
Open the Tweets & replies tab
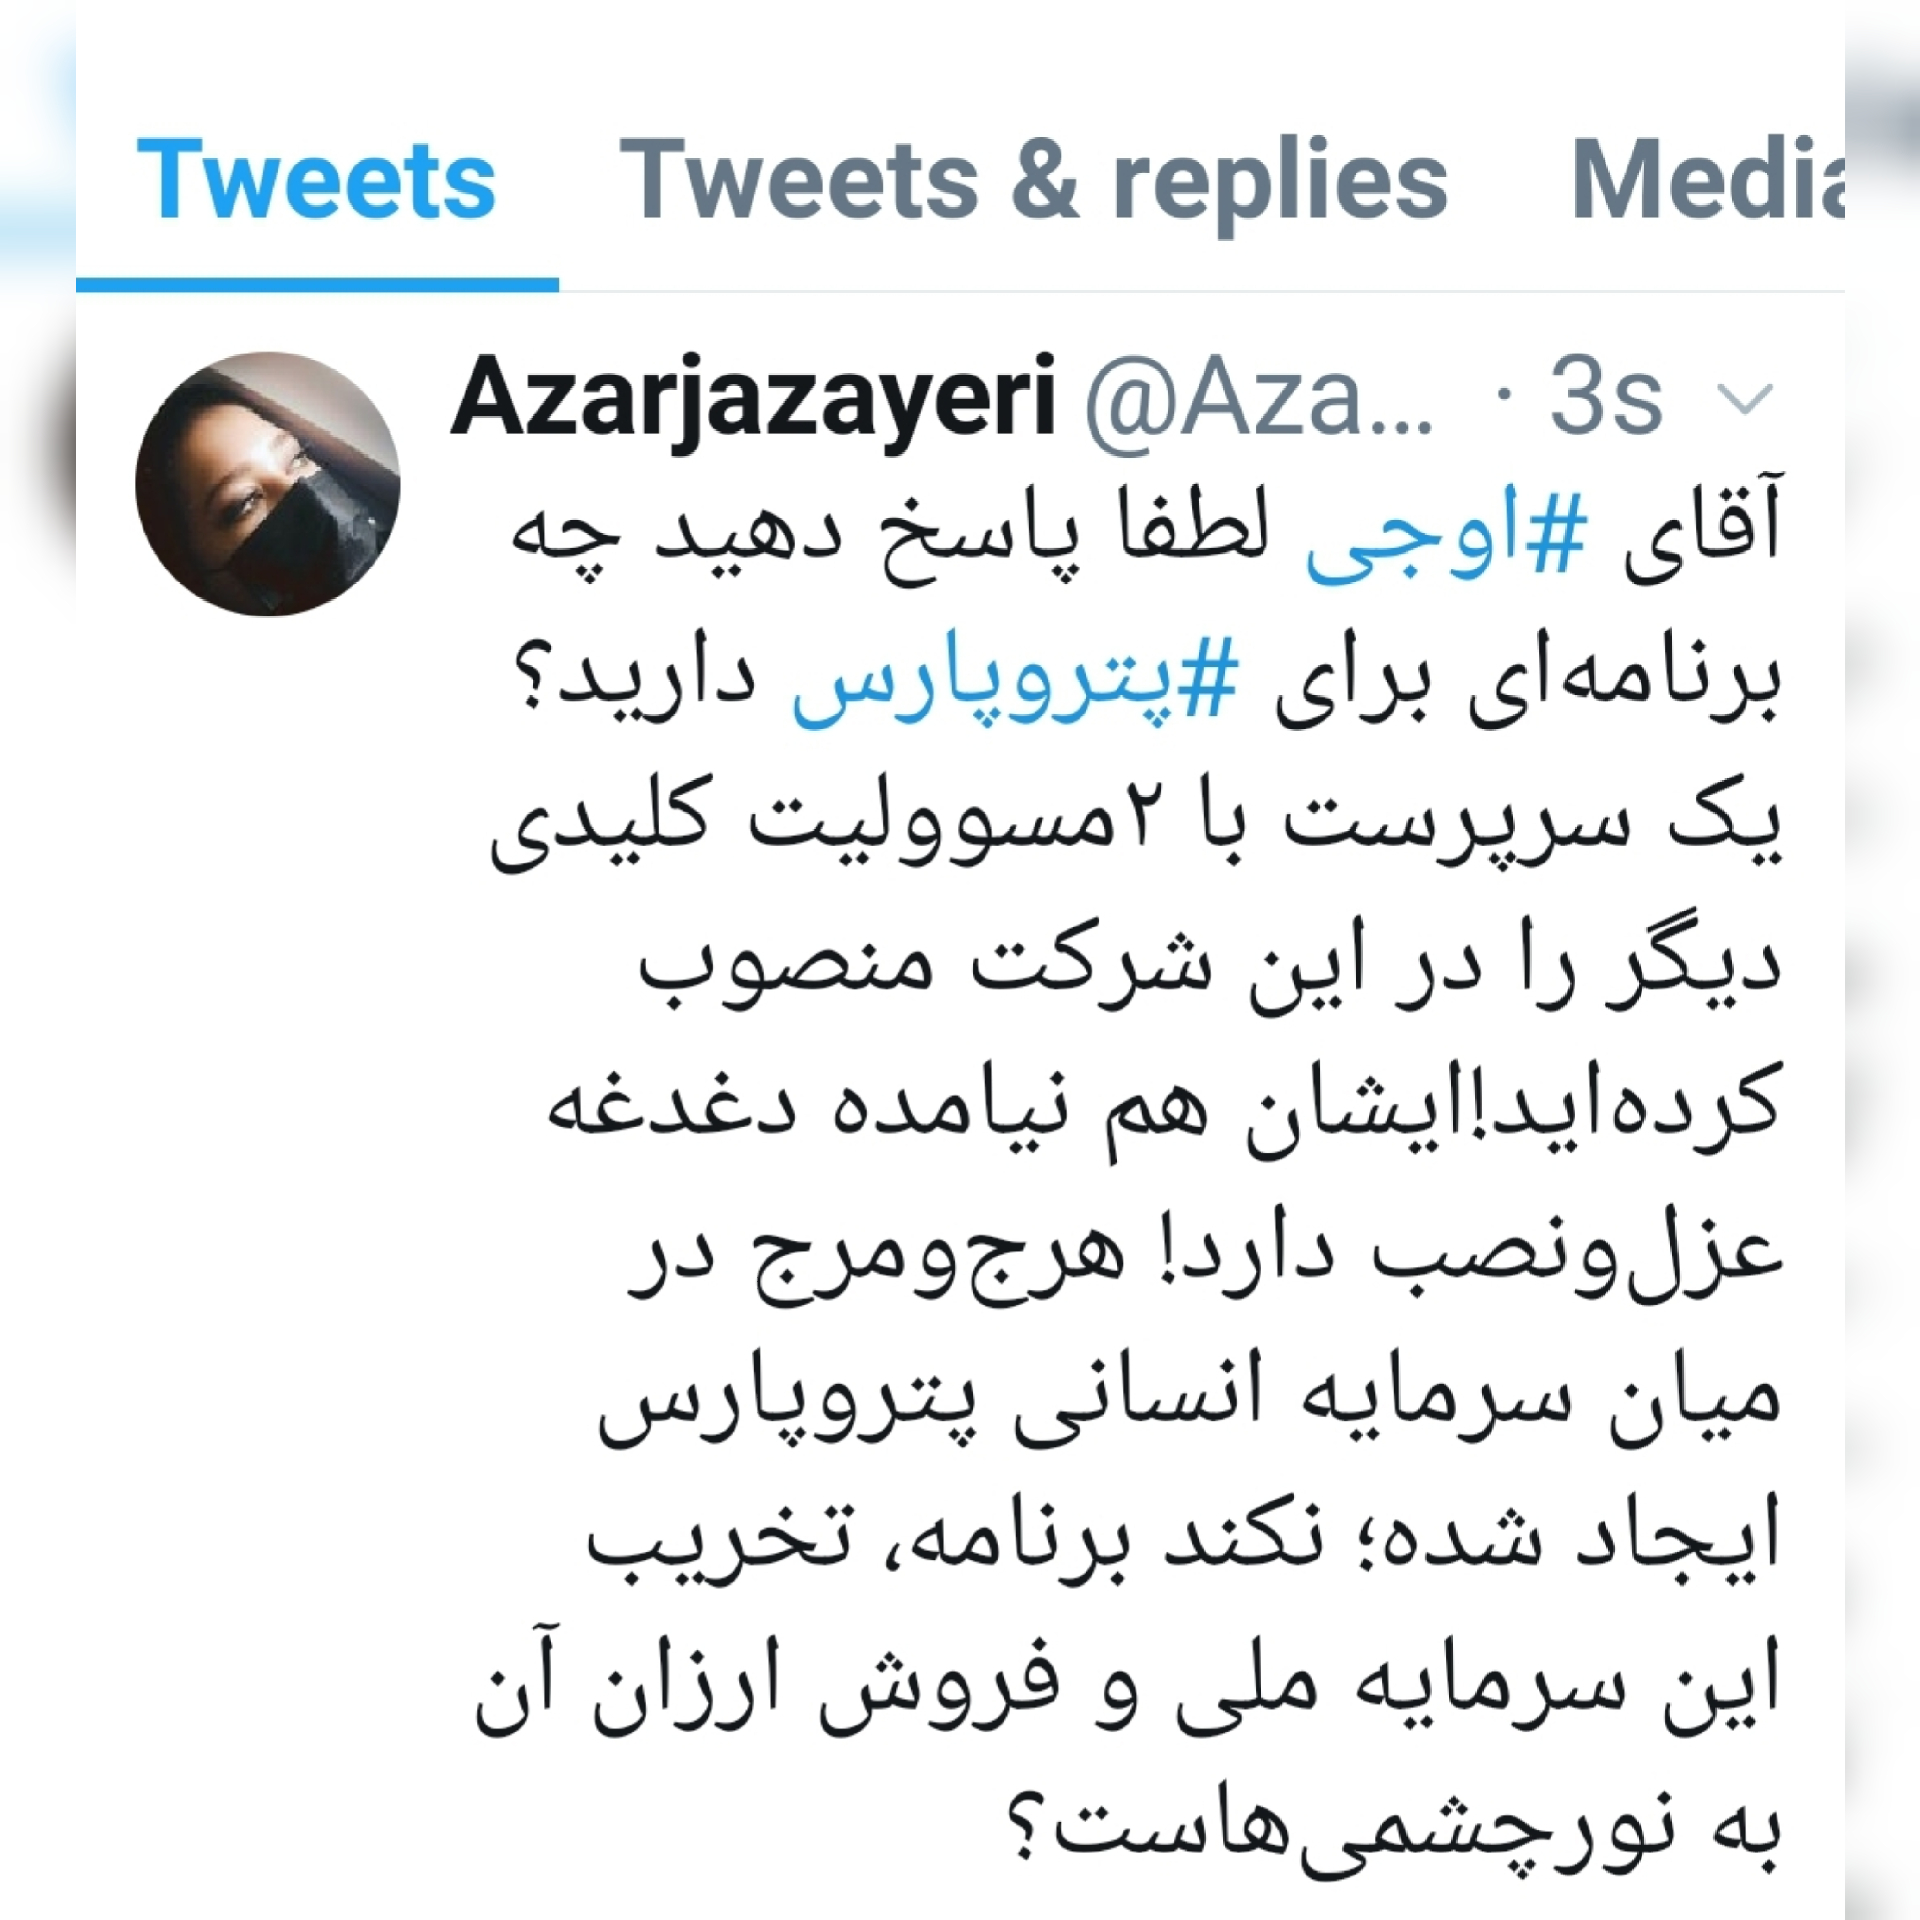(x=1034, y=182)
